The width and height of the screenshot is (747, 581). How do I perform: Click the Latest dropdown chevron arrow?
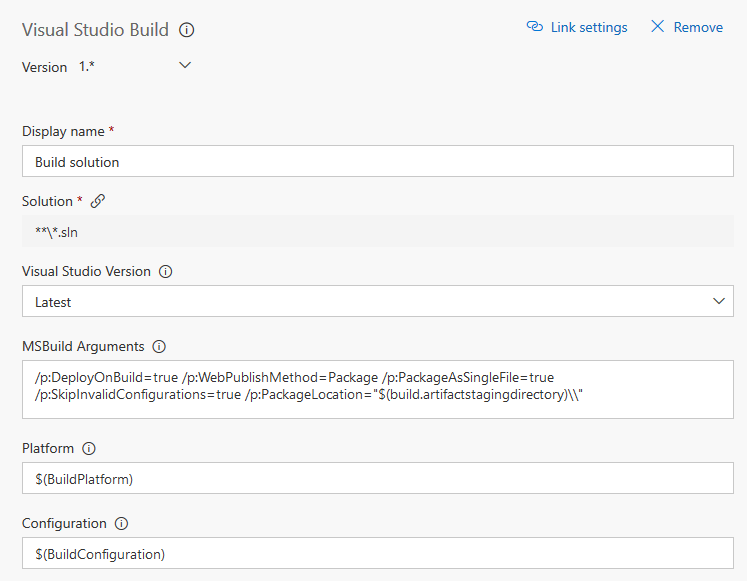pos(718,301)
